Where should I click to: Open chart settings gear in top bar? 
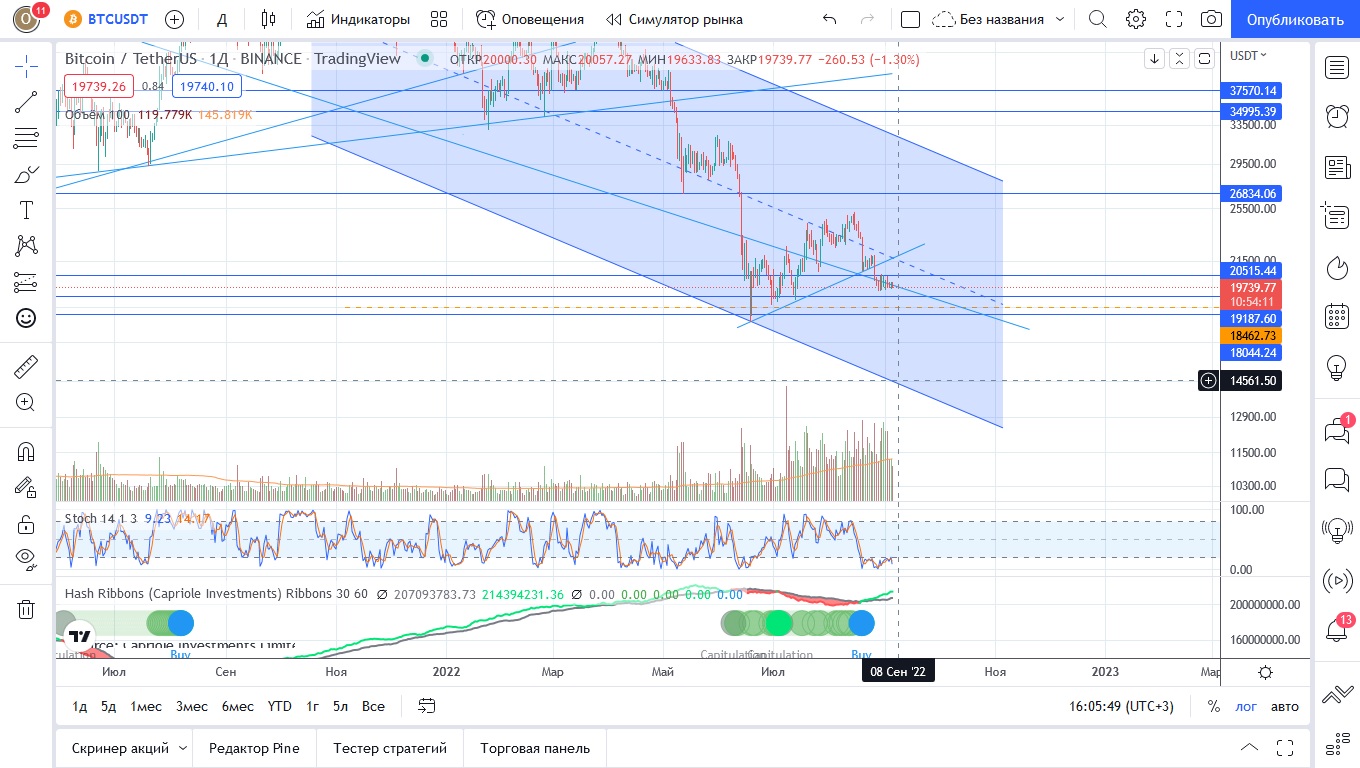(1136, 19)
